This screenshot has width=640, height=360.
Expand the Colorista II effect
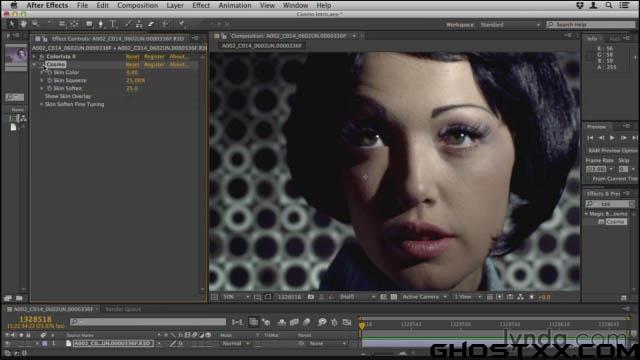tap(34, 57)
